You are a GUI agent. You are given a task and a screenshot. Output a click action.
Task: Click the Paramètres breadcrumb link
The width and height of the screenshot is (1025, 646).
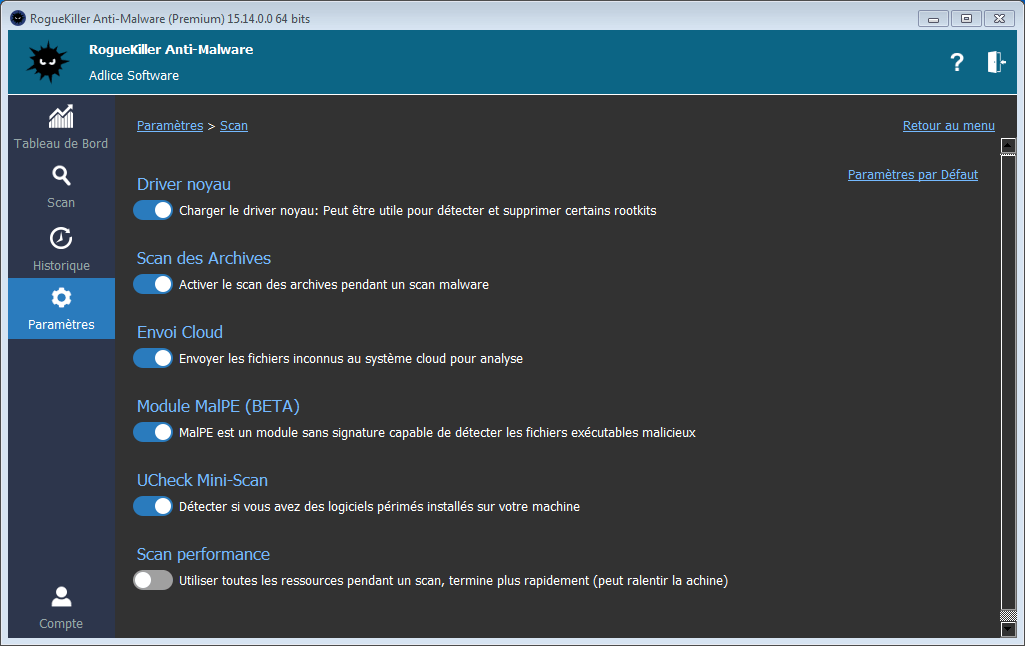[x=170, y=126]
